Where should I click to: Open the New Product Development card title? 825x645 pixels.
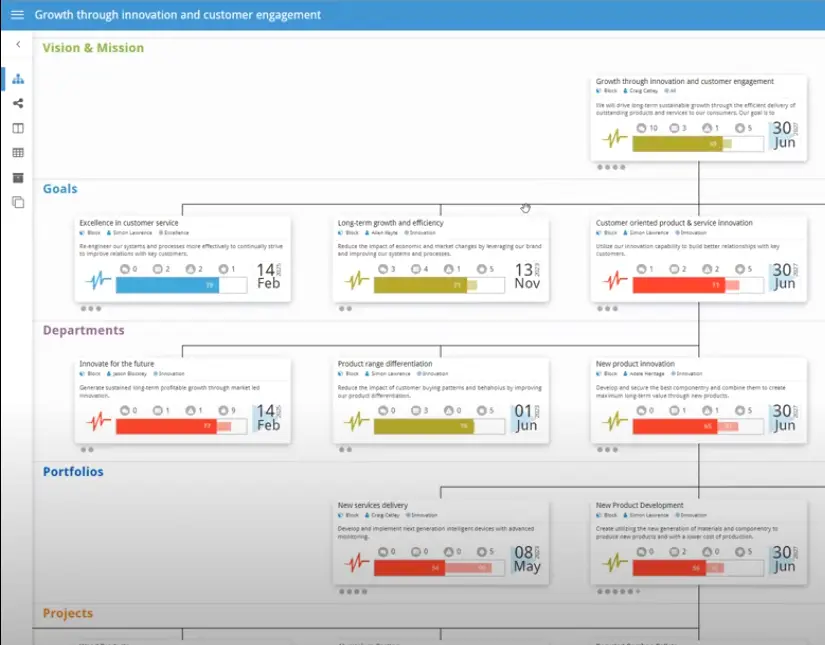coord(639,505)
